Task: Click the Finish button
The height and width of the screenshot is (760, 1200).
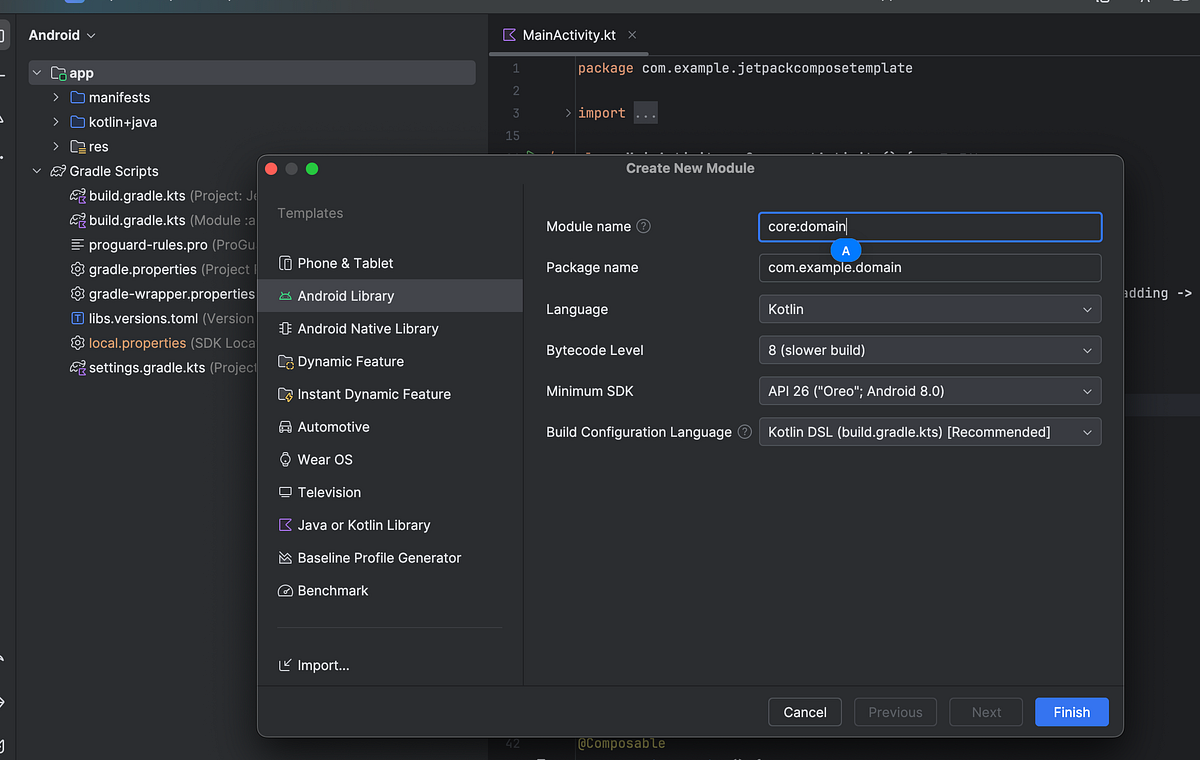Action: tap(1071, 712)
